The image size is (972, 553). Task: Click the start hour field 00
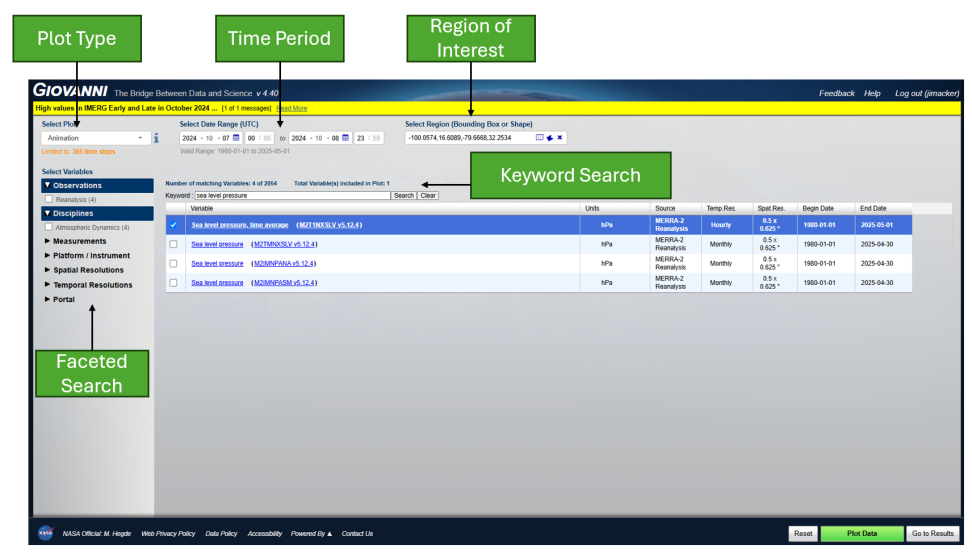tap(252, 138)
